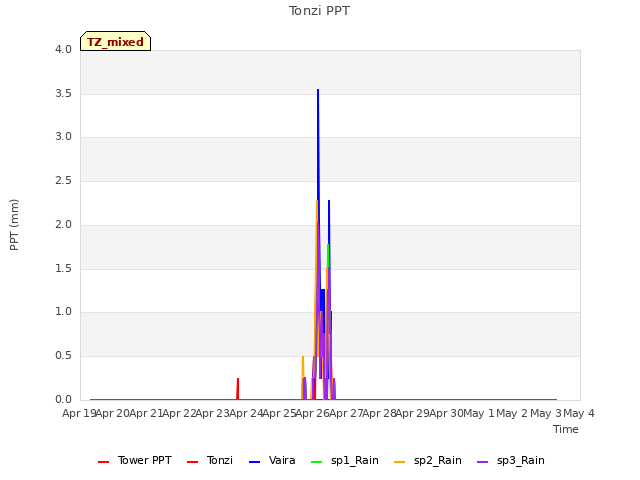This screenshot has width=640, height=480.
Task: Click the Time x-axis label
Action: 566,429
